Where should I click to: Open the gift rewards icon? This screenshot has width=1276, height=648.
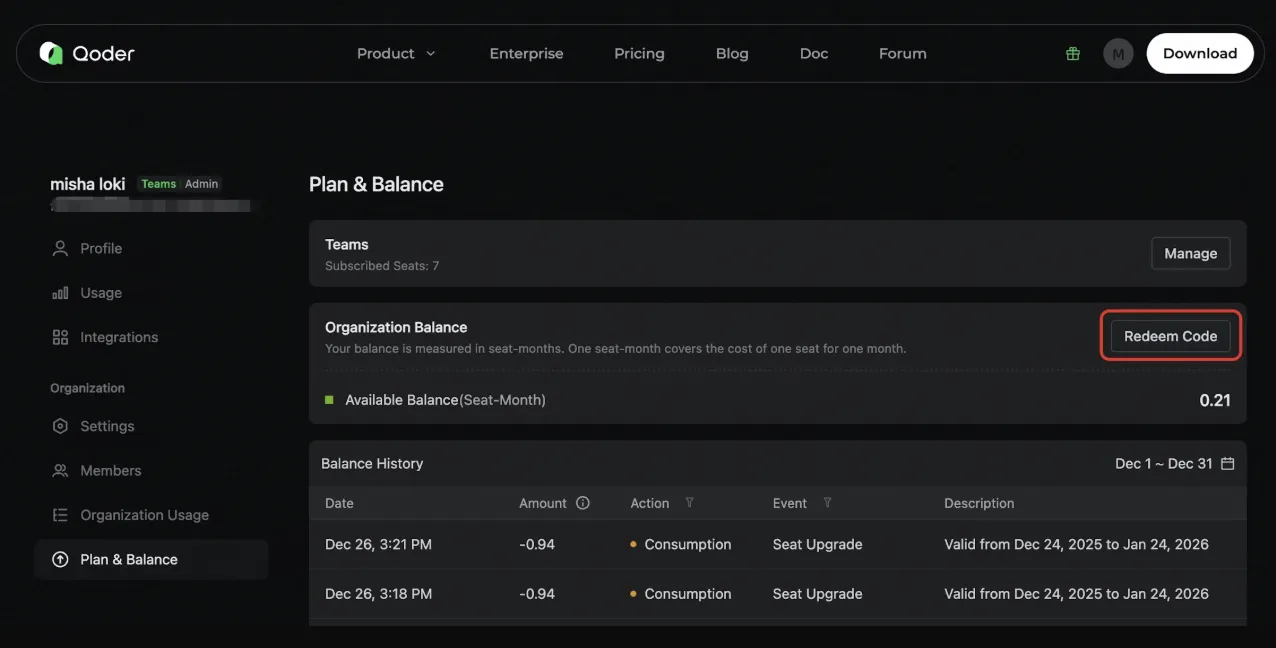pos(1073,54)
